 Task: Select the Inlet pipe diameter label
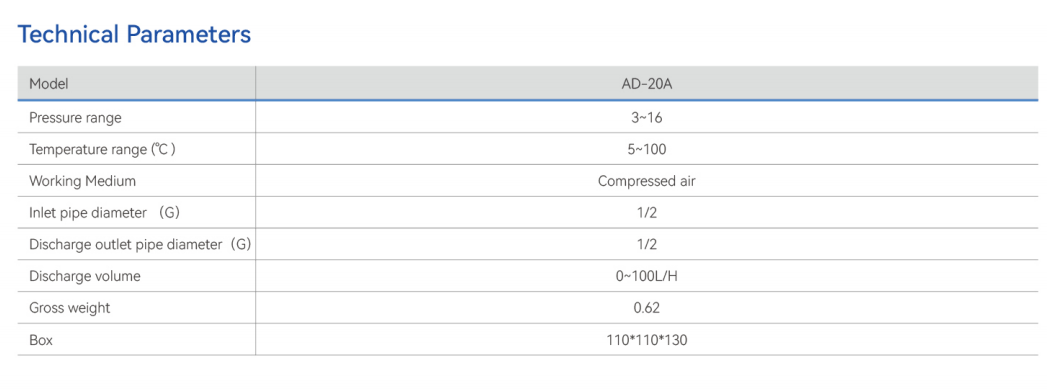coord(105,213)
